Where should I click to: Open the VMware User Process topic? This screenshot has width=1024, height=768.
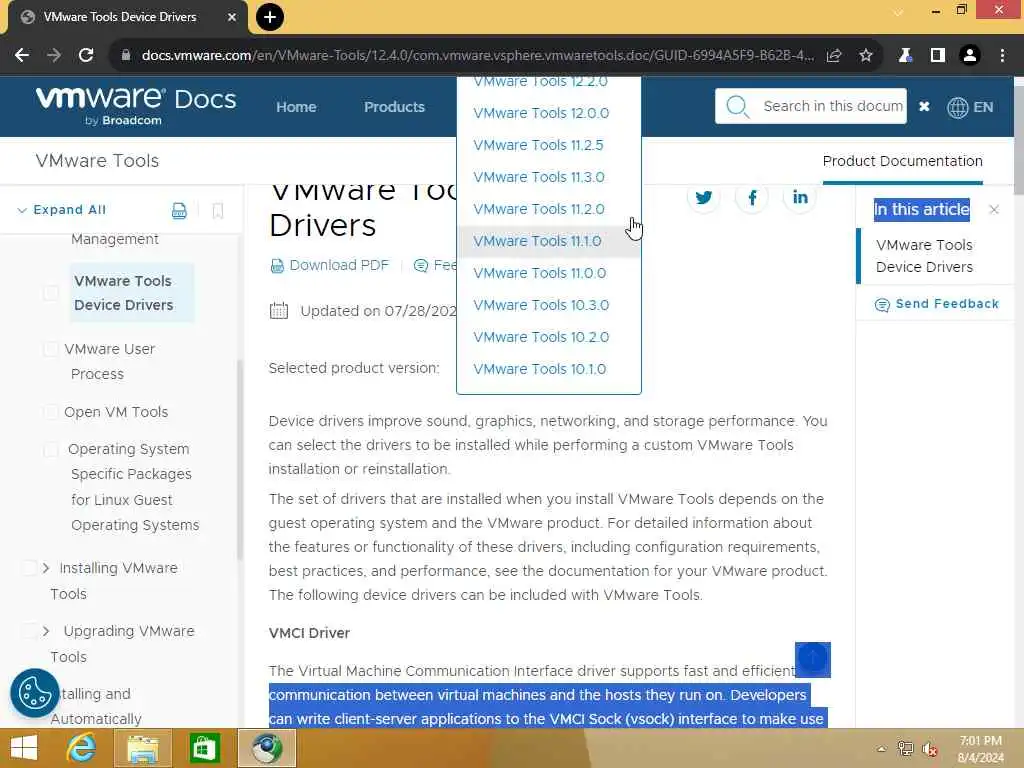pyautogui.click(x=109, y=361)
